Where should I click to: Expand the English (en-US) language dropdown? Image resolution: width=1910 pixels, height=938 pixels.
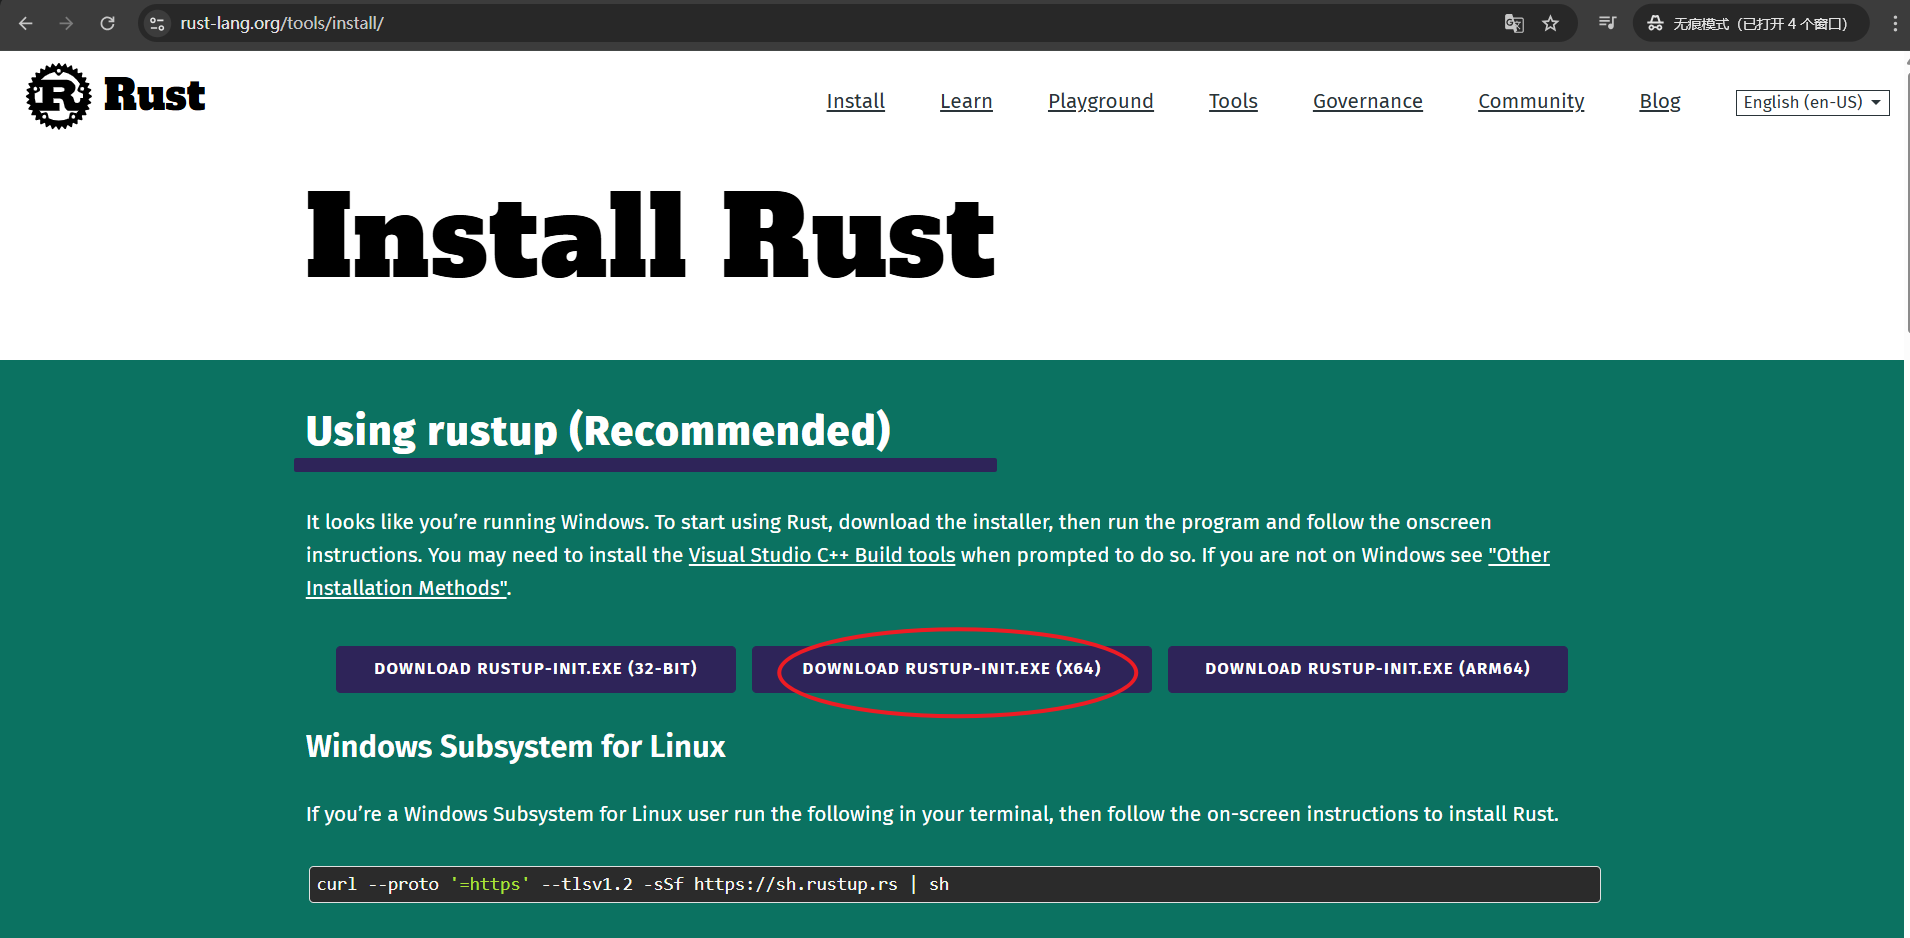(x=1812, y=102)
